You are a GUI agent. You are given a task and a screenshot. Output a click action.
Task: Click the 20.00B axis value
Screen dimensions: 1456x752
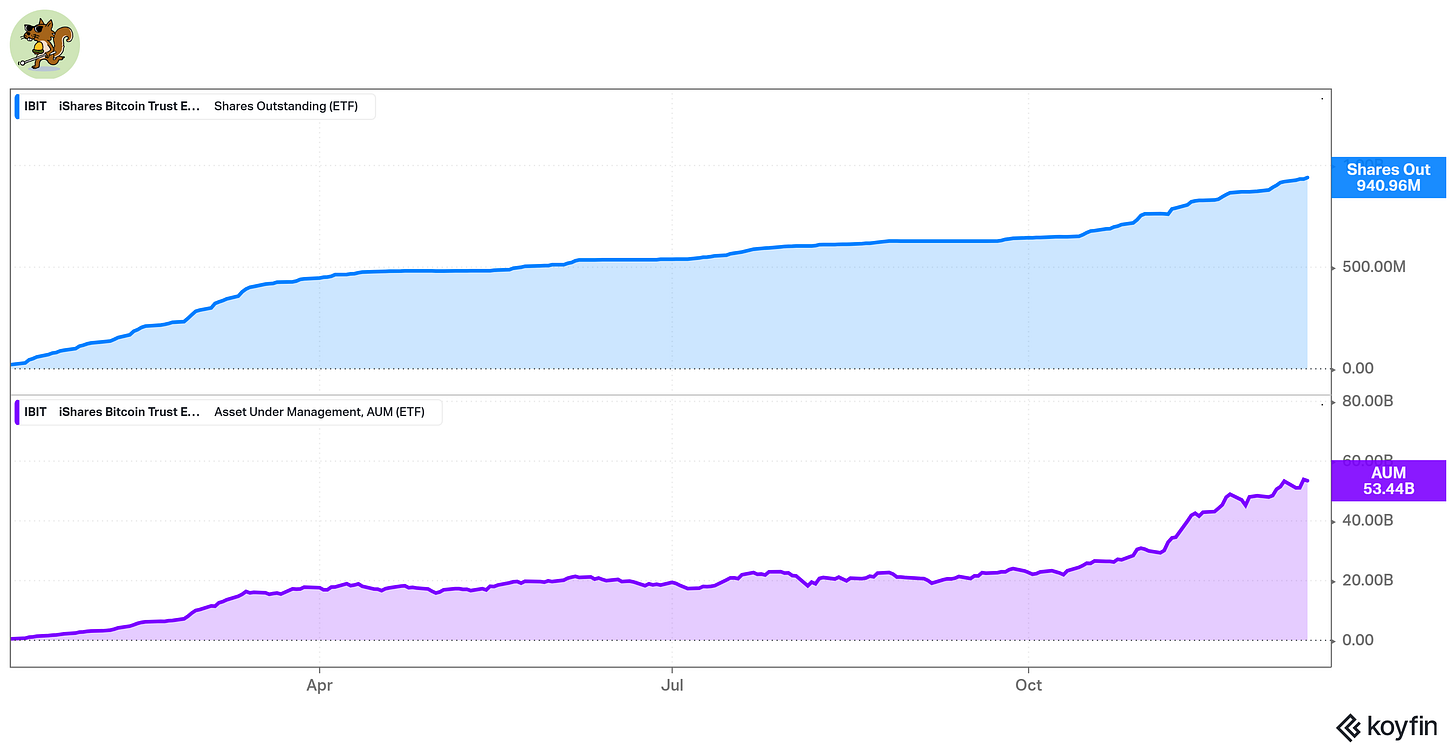[1367, 580]
